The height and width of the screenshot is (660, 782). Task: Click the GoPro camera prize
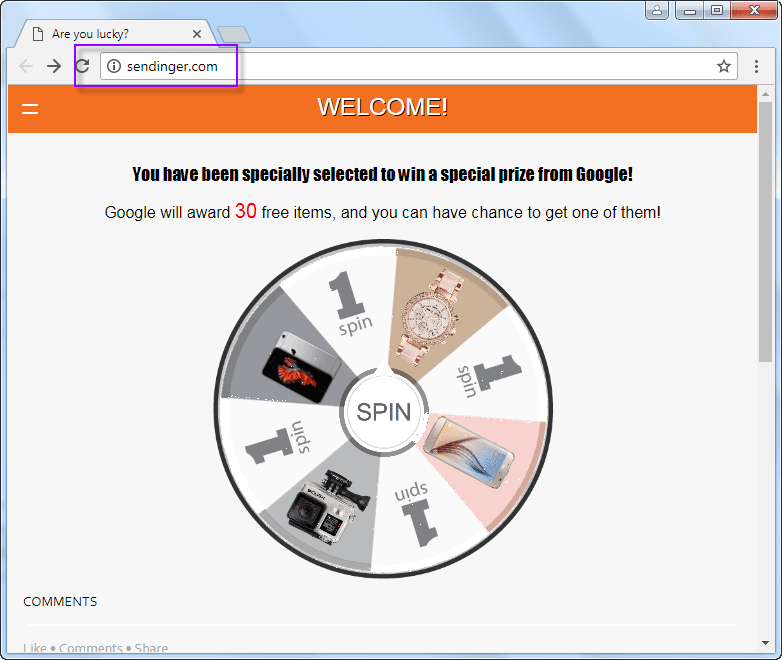click(x=328, y=506)
